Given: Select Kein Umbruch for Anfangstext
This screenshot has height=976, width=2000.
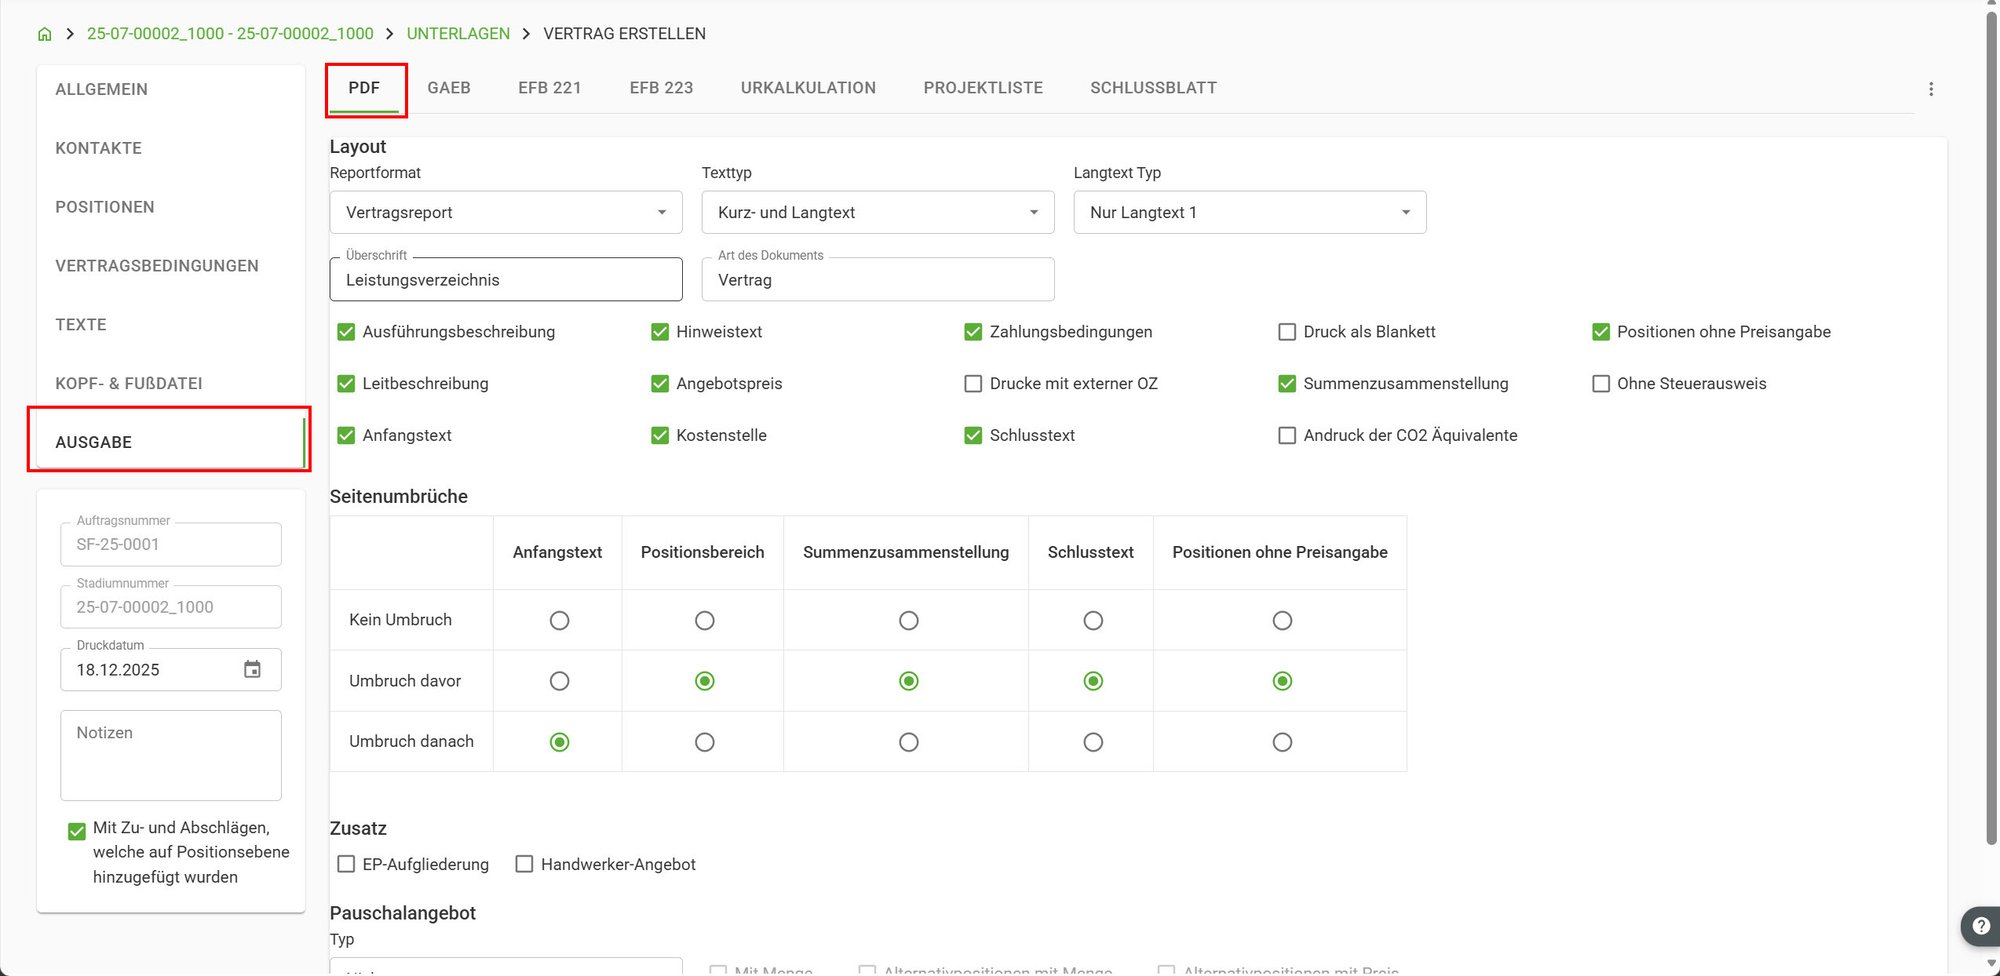Looking at the screenshot, I should [x=559, y=621].
